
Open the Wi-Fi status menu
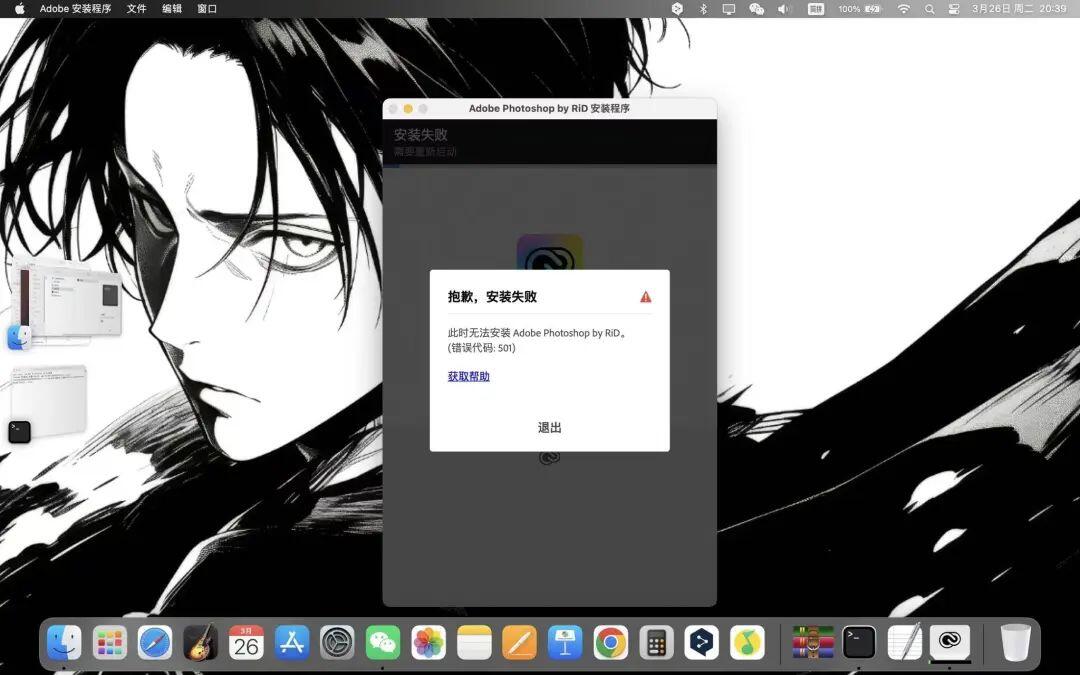click(904, 9)
